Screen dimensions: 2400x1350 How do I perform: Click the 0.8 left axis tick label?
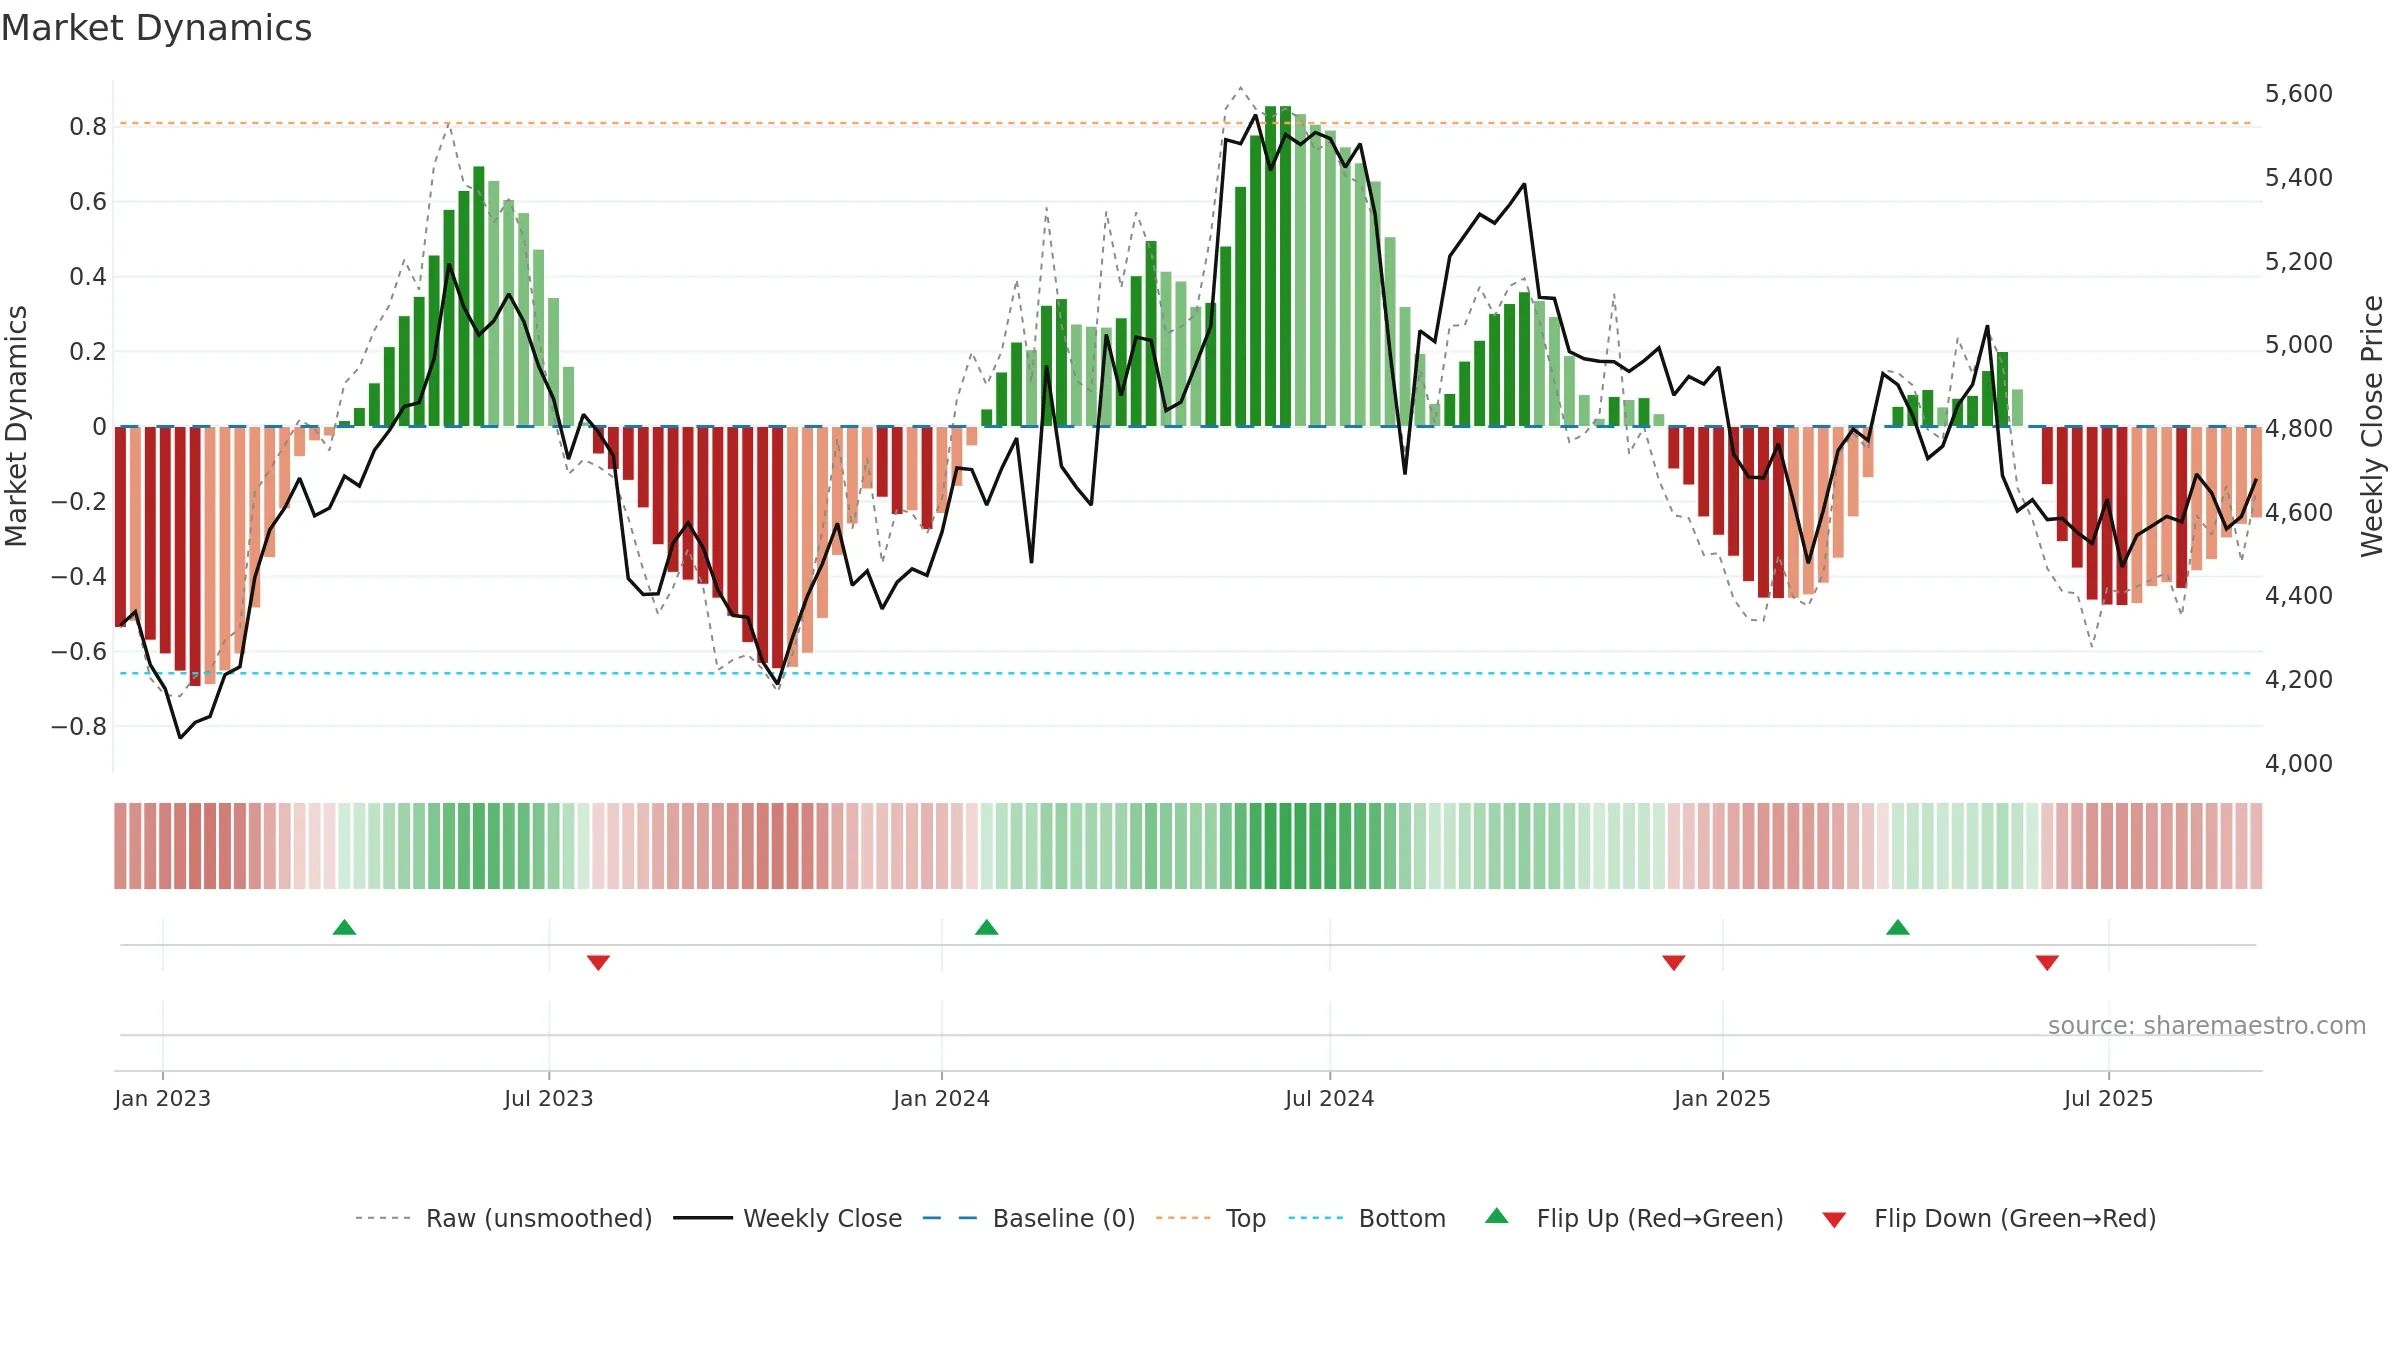(x=88, y=126)
